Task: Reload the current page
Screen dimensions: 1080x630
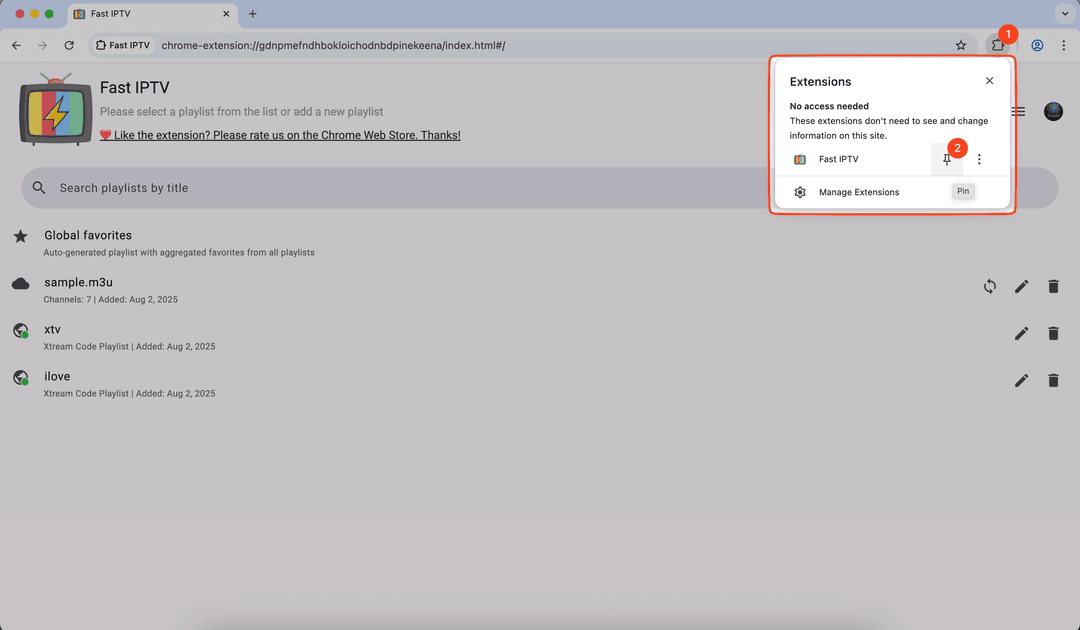Action: pos(69,45)
